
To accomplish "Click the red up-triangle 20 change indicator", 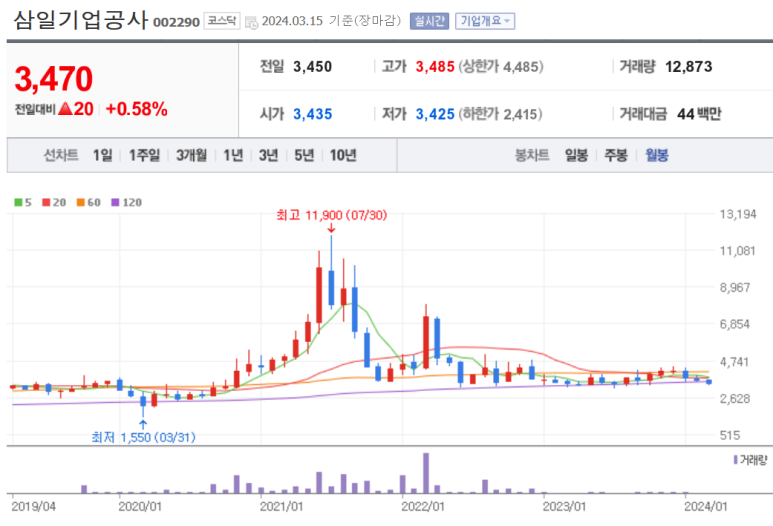I will pyautogui.click(x=76, y=109).
